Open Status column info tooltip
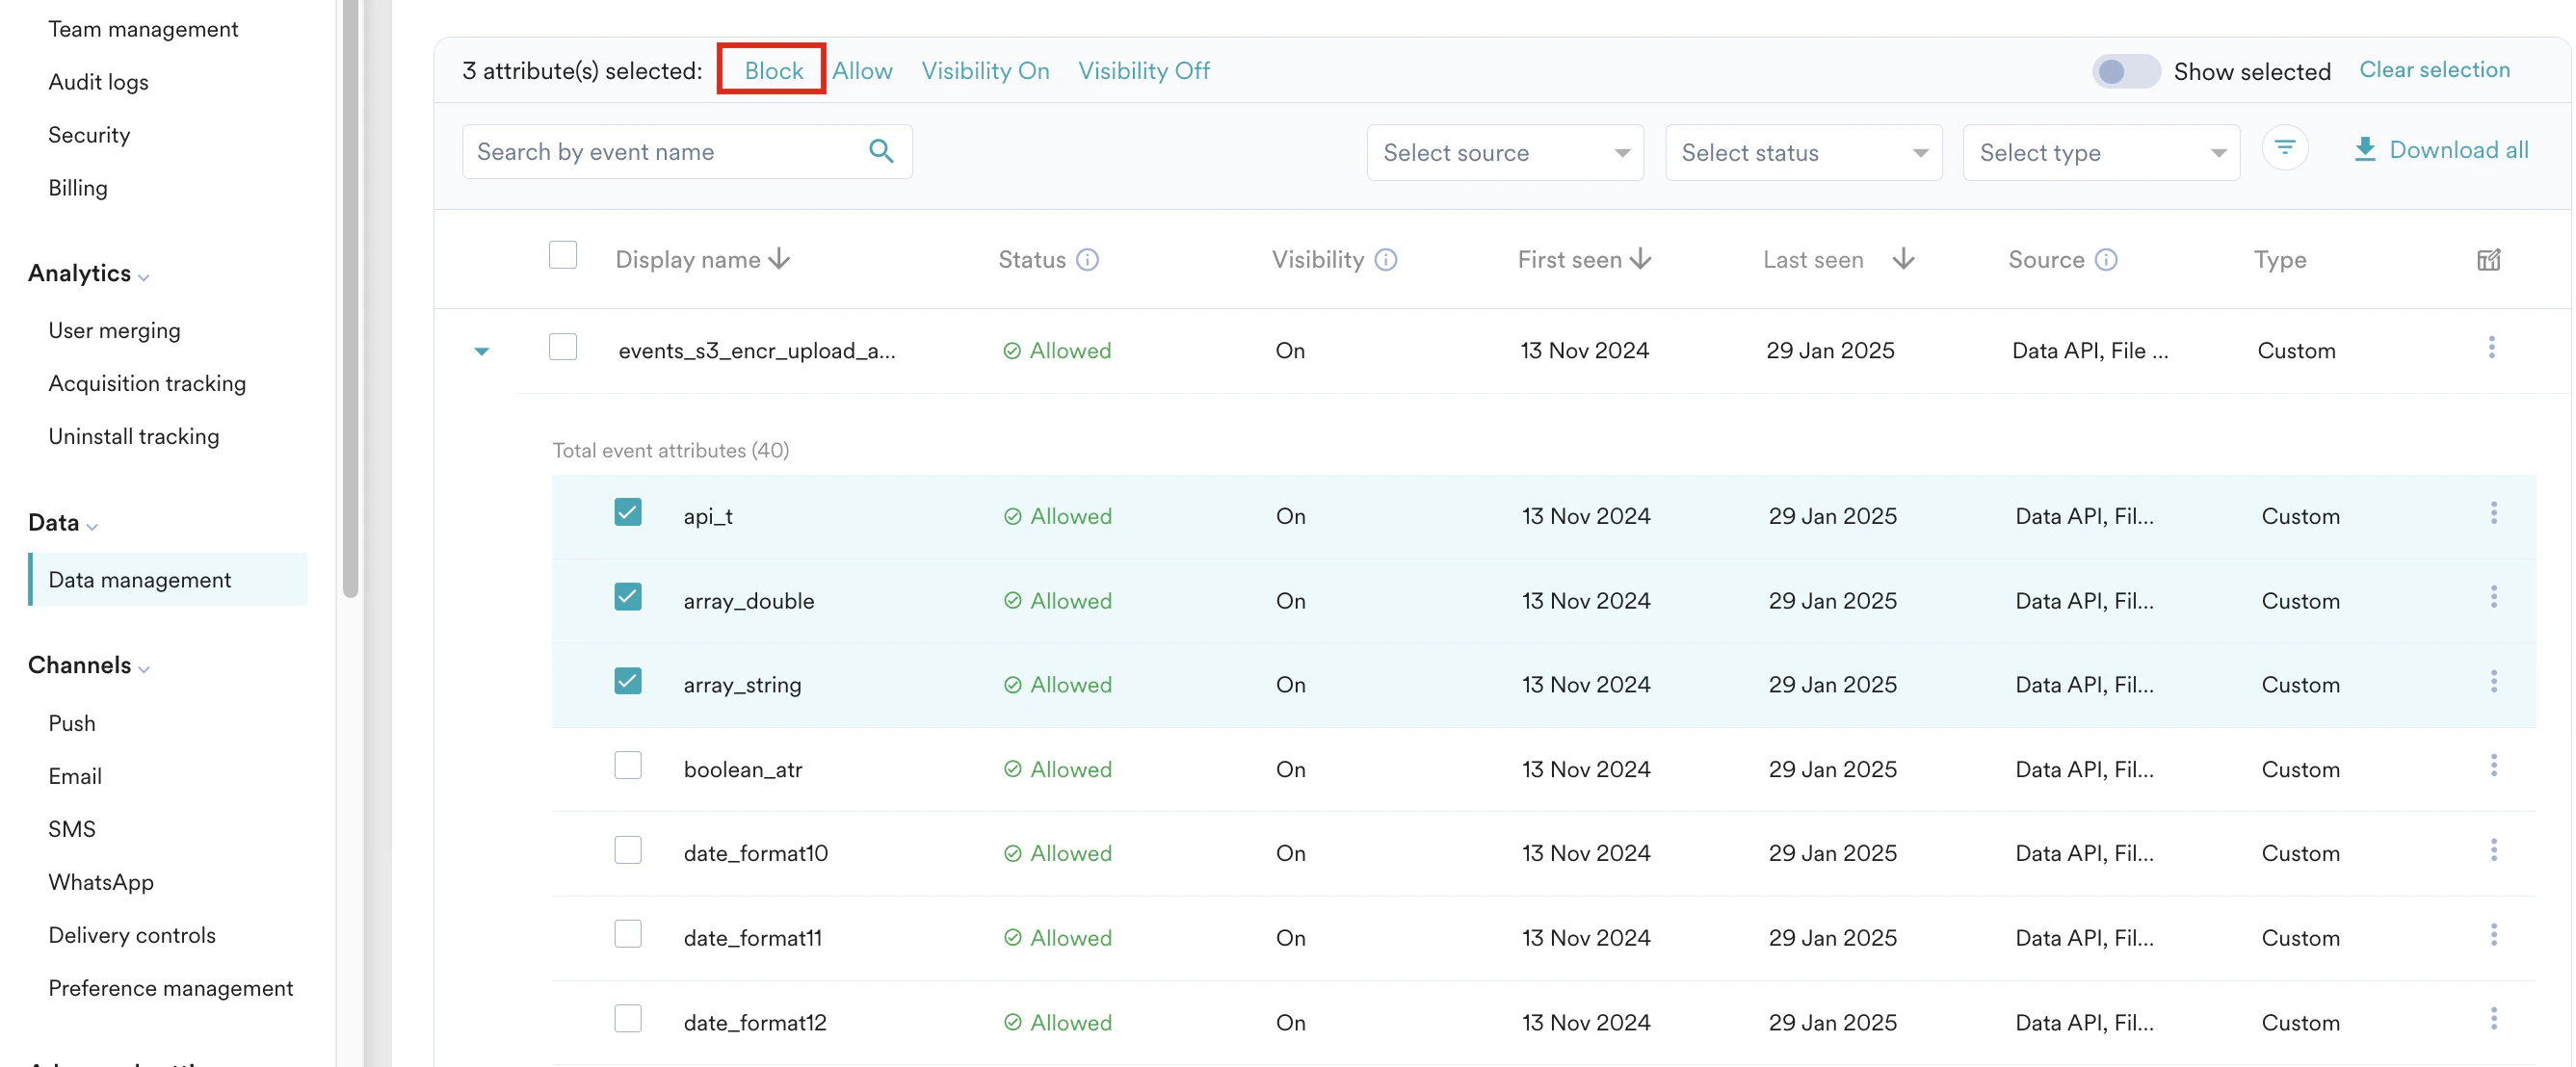 point(1087,260)
